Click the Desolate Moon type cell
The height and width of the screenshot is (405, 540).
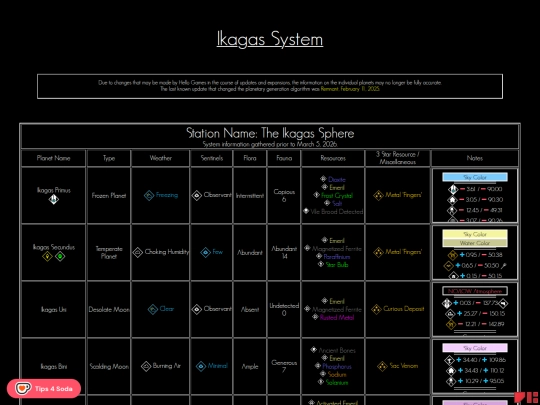[x=109, y=309]
